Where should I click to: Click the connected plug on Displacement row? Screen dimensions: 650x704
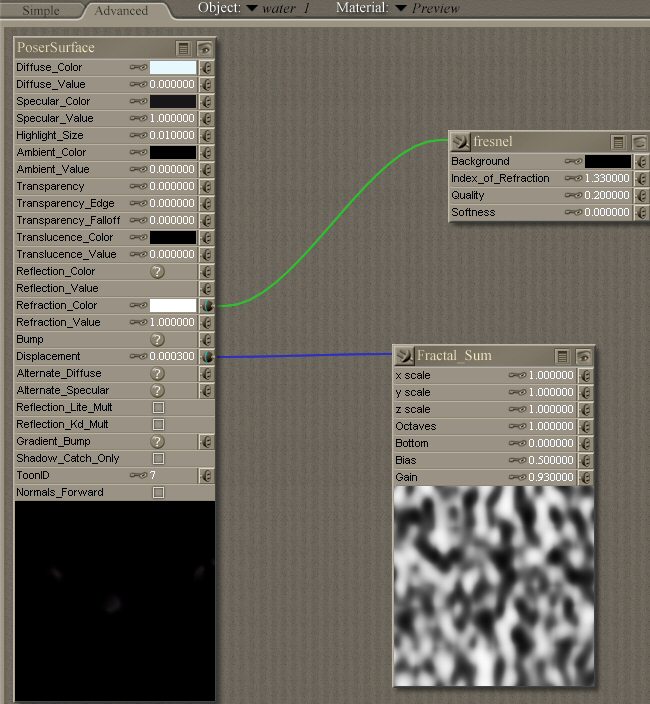coord(207,356)
